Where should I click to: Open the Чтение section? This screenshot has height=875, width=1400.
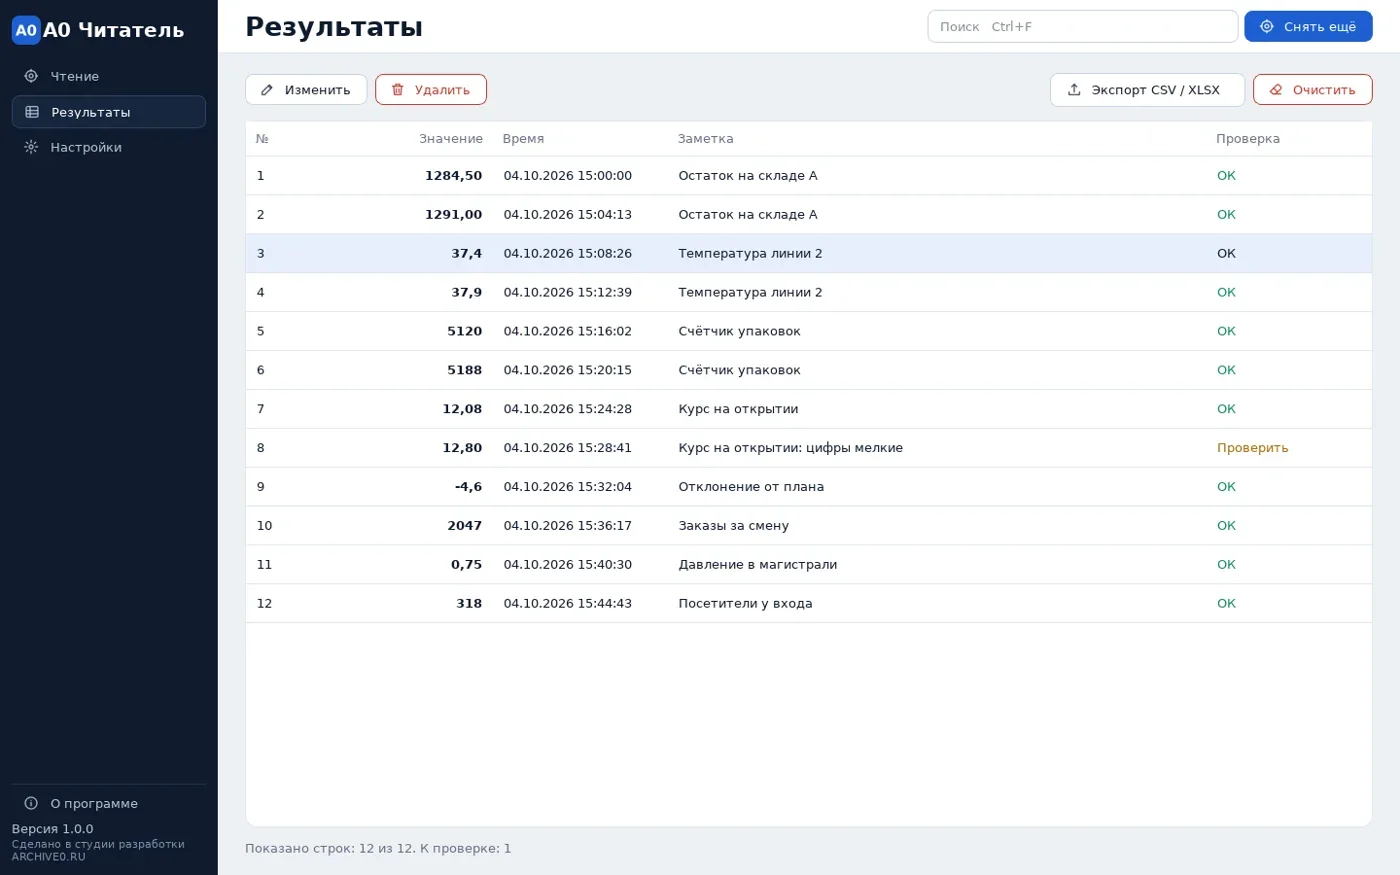(x=109, y=76)
